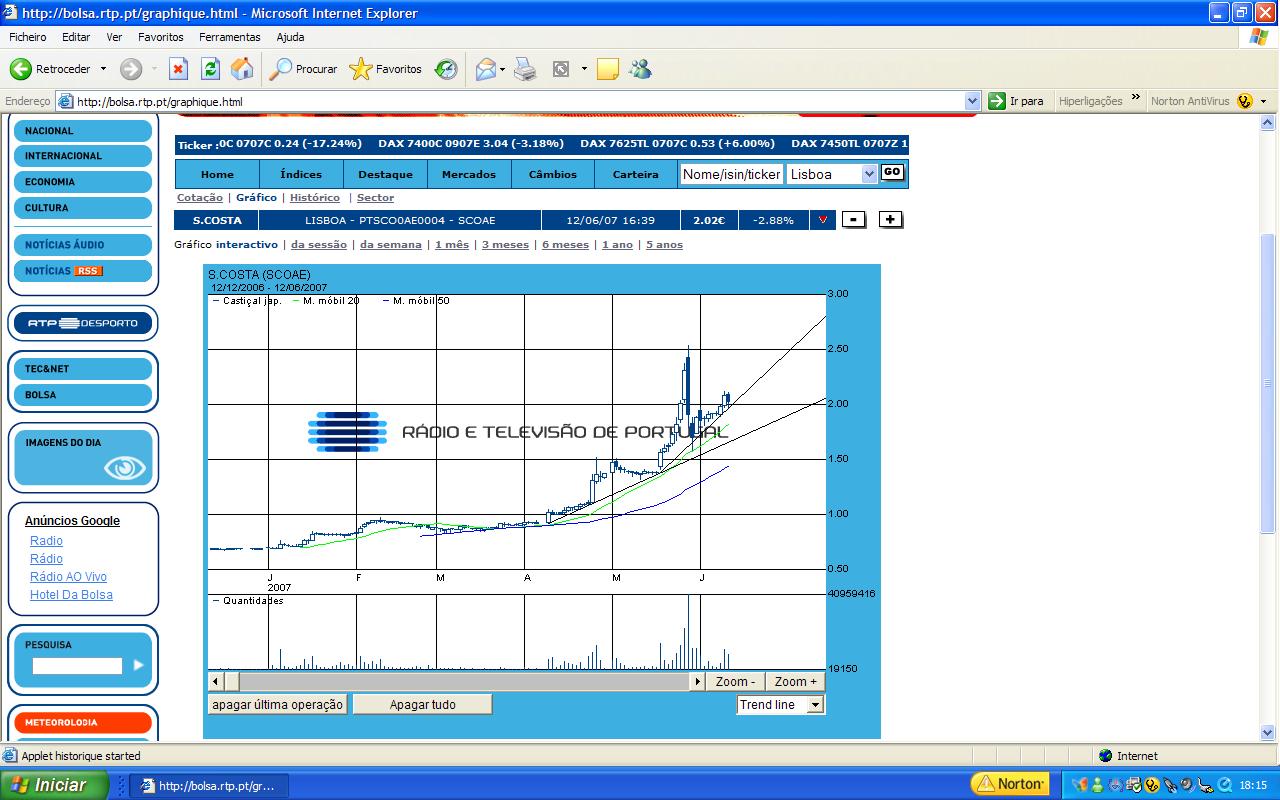The height and width of the screenshot is (800, 1280).
Task: Click the Nome/isin/ticker input field
Action: point(730,174)
